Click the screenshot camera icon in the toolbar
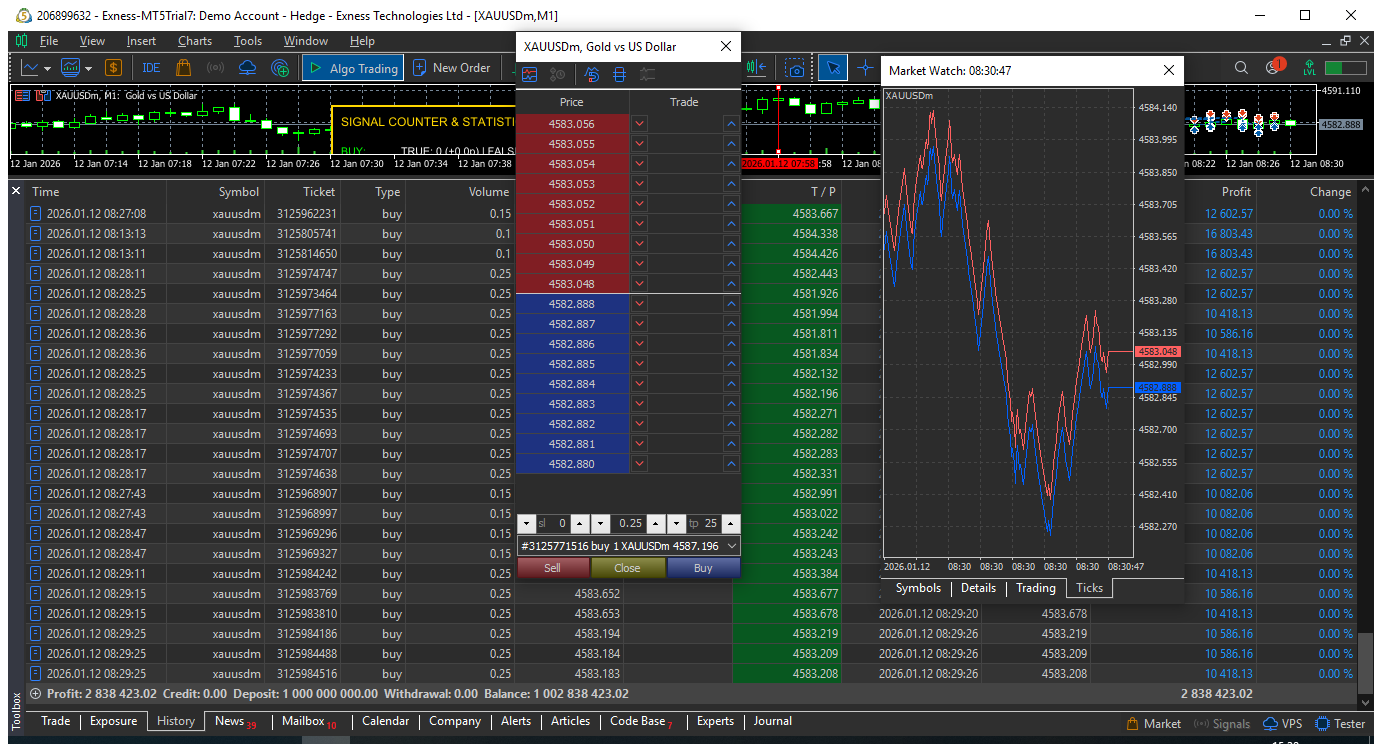The image size is (1382, 744). pyautogui.click(x=795, y=68)
